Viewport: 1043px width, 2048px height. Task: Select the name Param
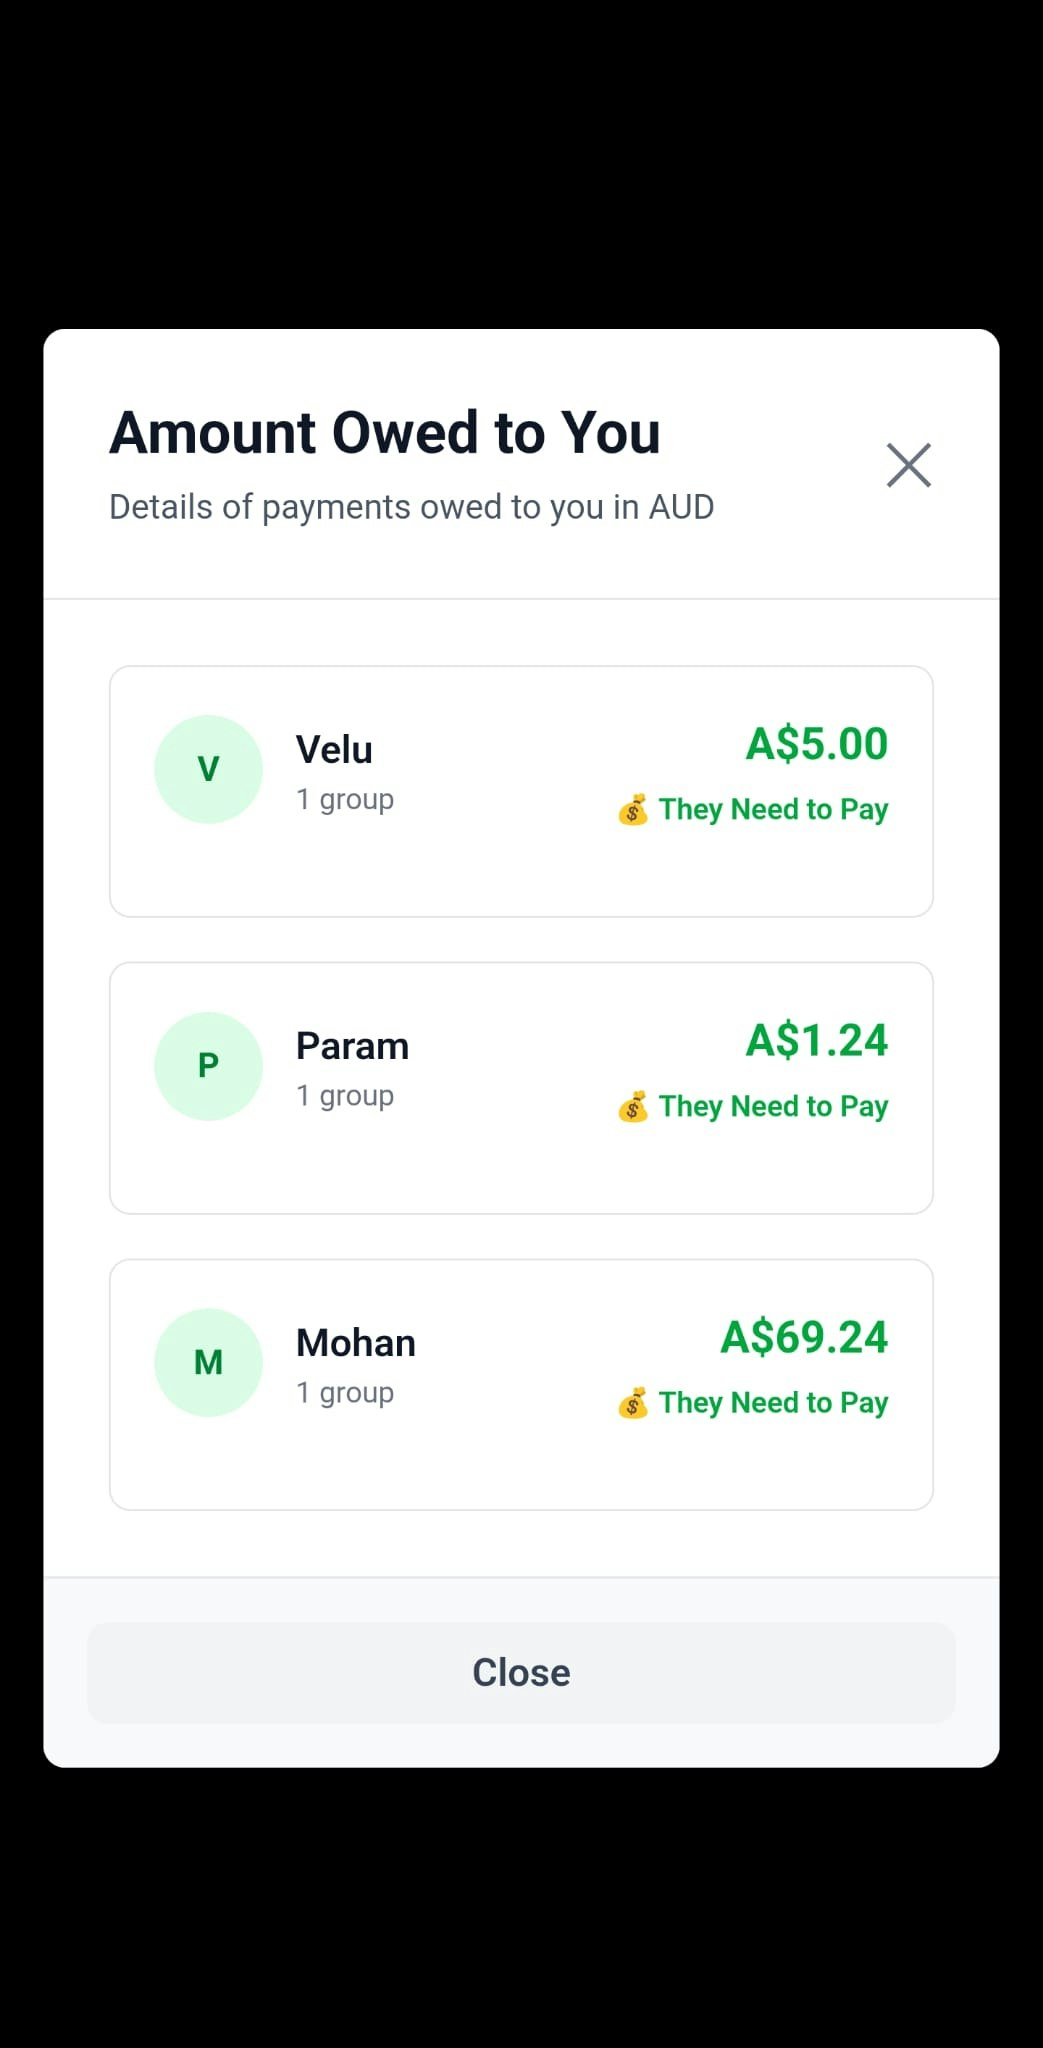coord(352,1046)
